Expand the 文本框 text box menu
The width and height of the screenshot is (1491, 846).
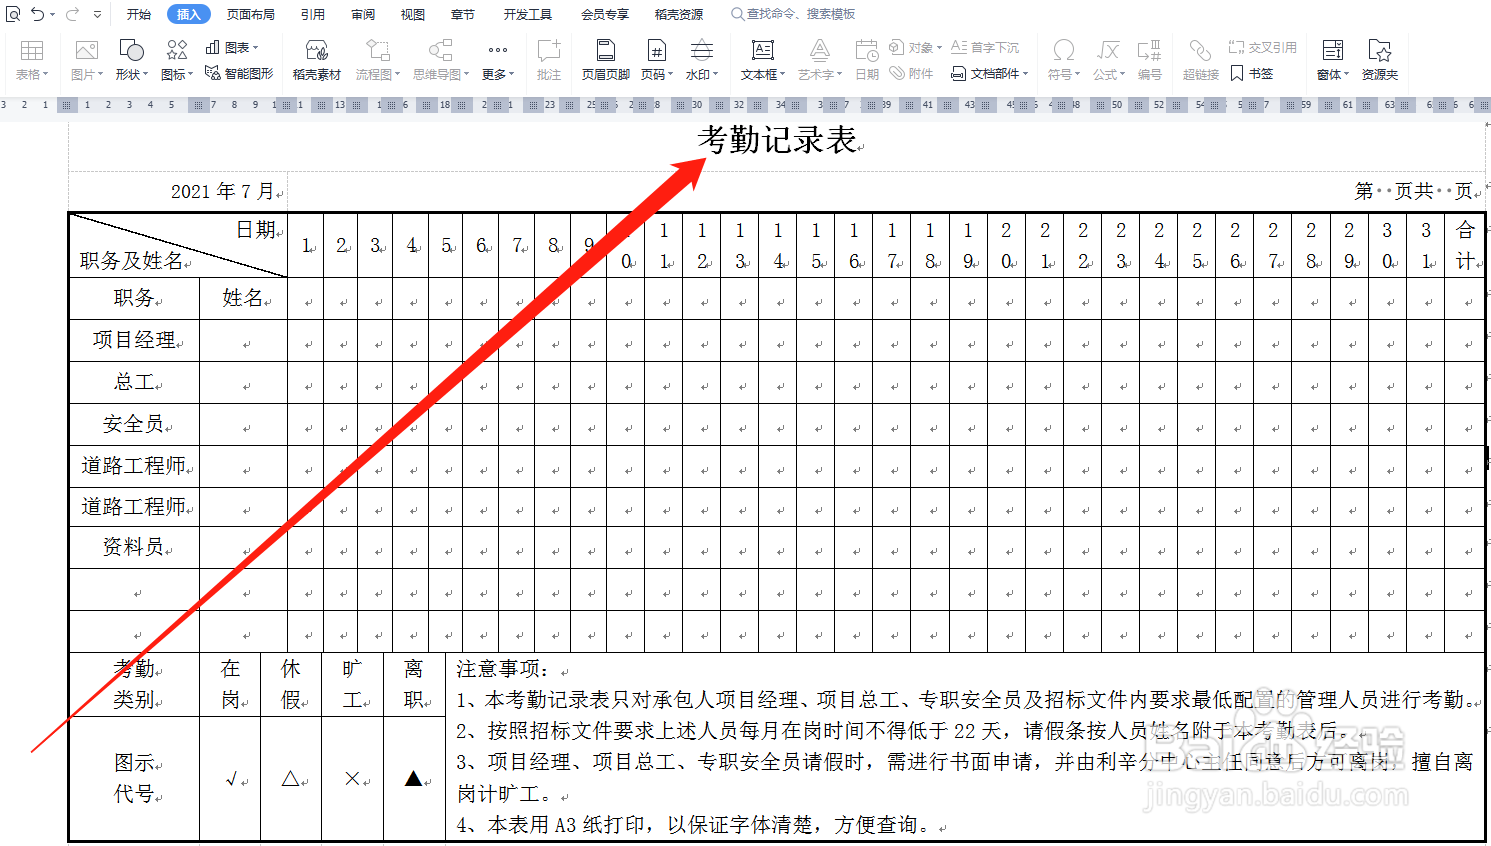(x=763, y=60)
